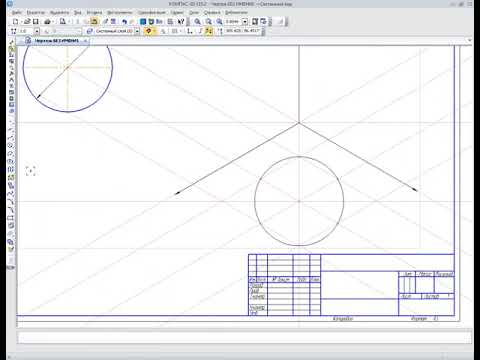The width and height of the screenshot is (480, 360).
Task: Select the Ellipse tool in the left panel
Action: 12,161
